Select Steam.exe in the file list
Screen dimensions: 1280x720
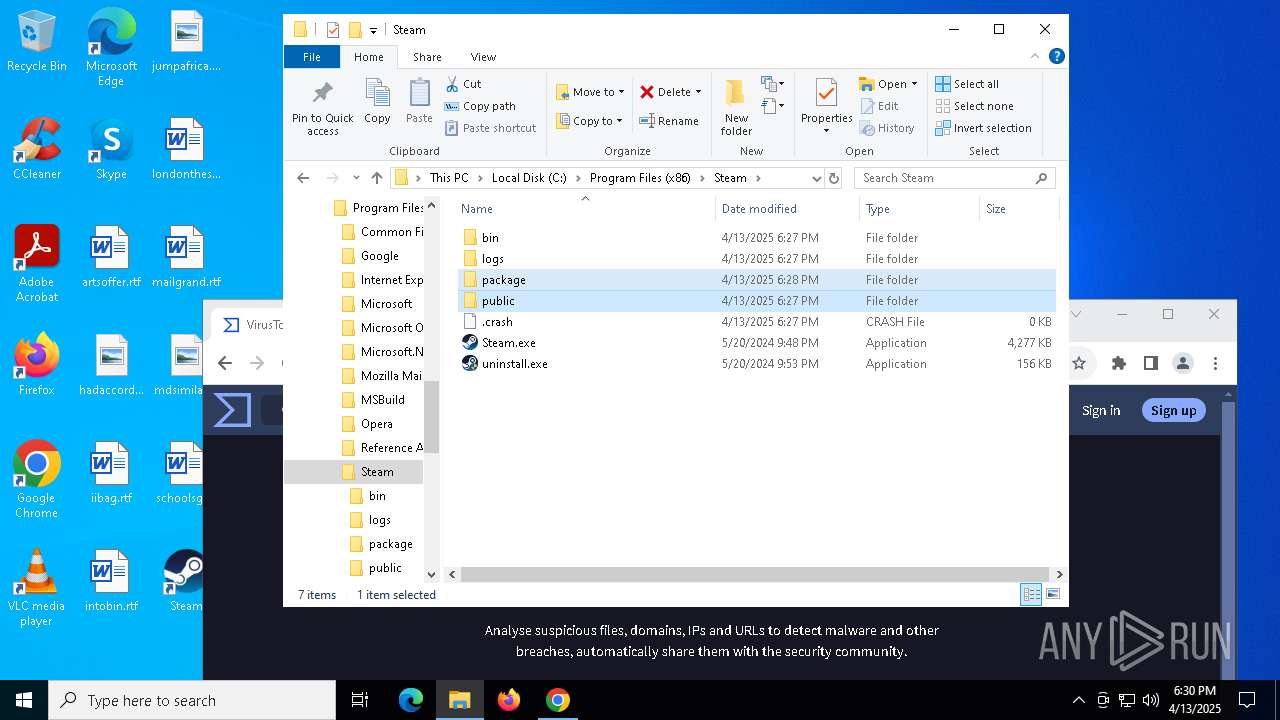point(757,343)
